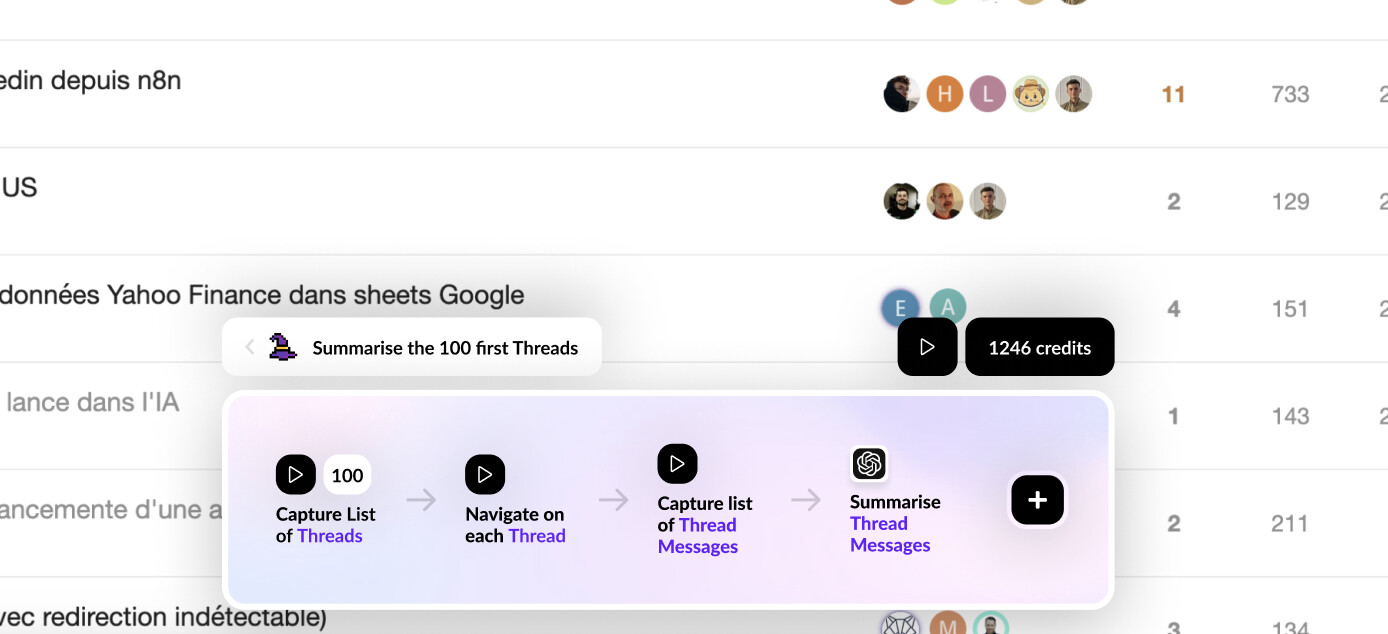This screenshot has width=1388, height=634.
Task: Open the mauve L user avatar
Action: (x=987, y=94)
